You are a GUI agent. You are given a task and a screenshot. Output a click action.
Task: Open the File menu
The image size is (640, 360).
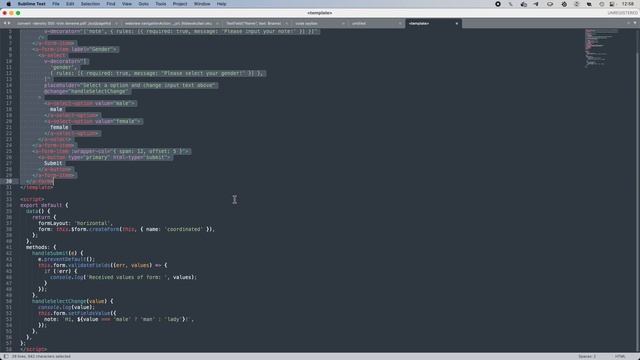(x=56, y=4)
